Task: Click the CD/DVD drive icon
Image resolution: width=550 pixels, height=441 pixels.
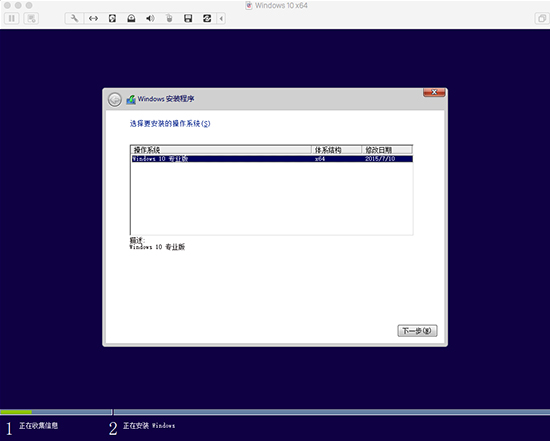Action: 131,18
